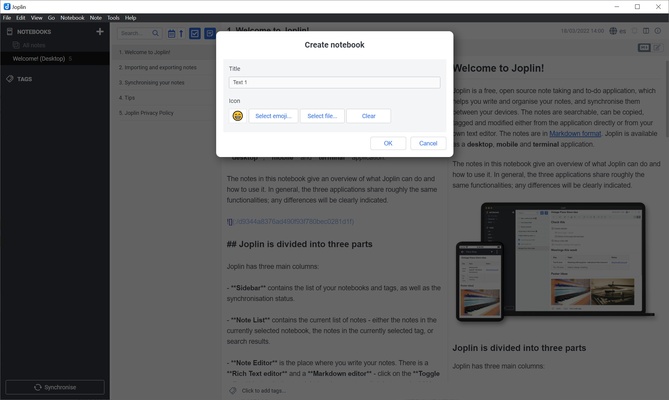Click the Select file... button
This screenshot has width=669, height=400.
point(322,116)
